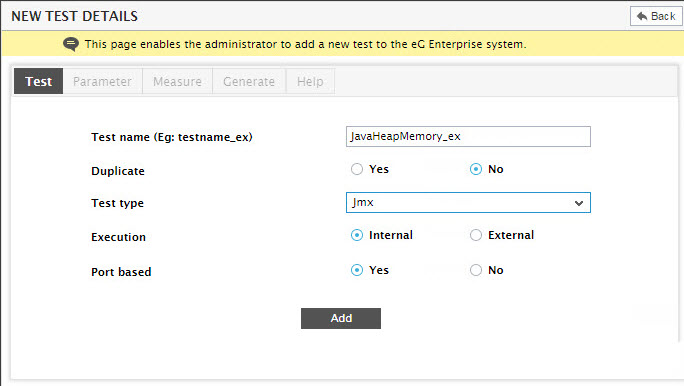Click the yellow information banner text
Screen dimensions: 684x386
pos(305,44)
